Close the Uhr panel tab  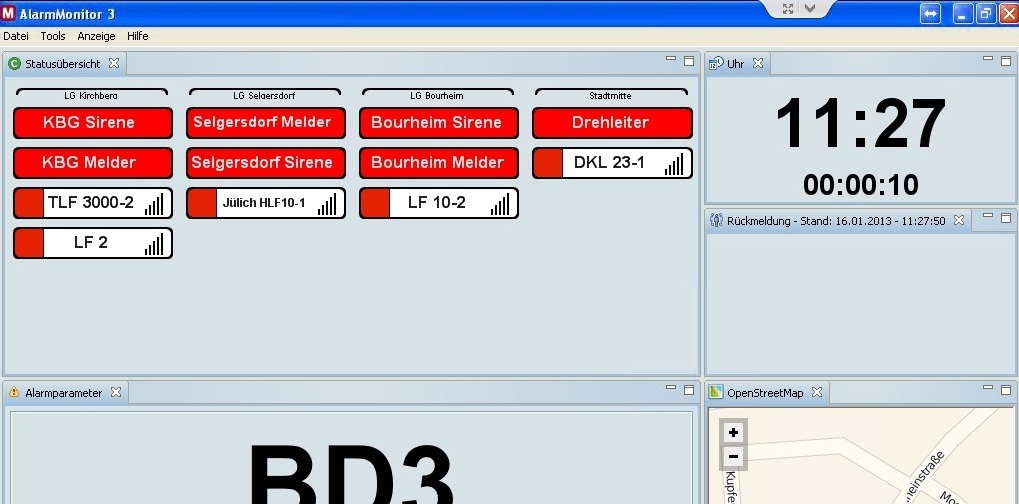point(757,63)
